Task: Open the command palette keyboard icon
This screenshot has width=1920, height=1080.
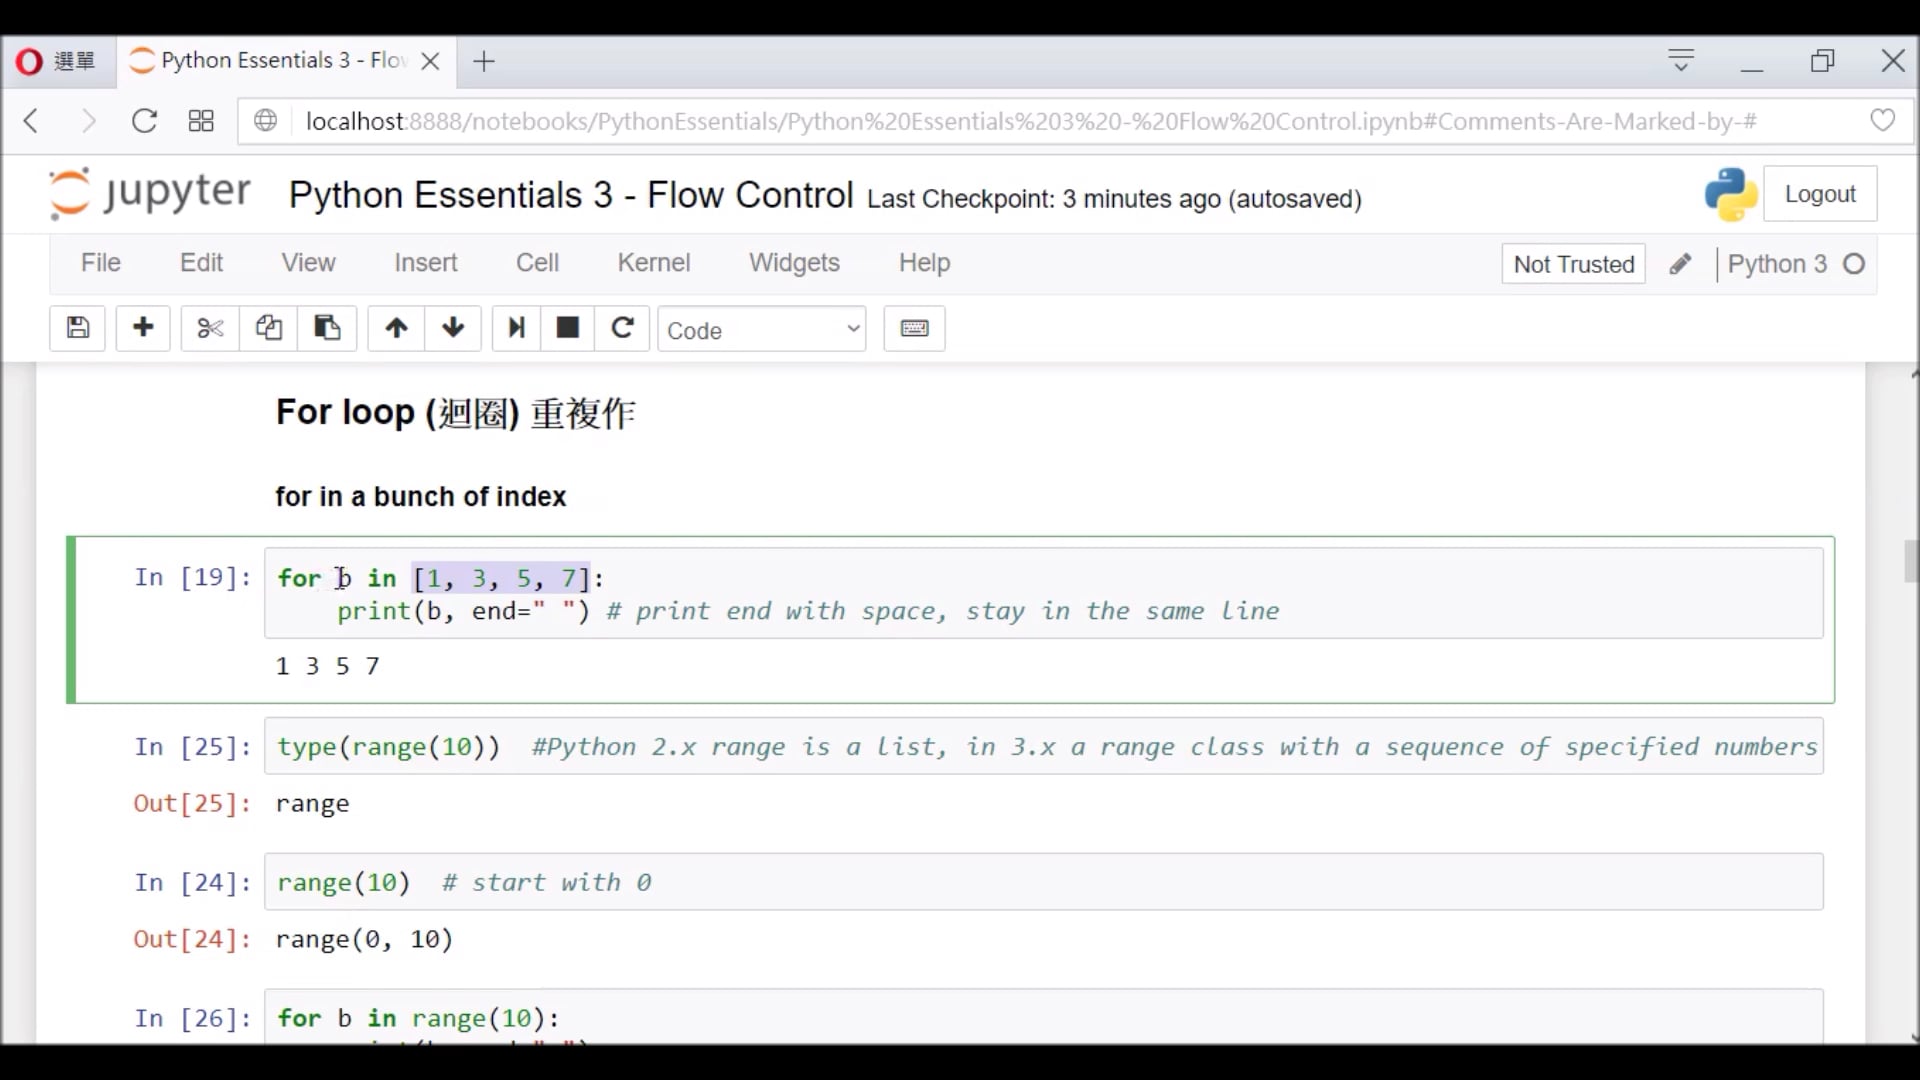Action: point(914,328)
